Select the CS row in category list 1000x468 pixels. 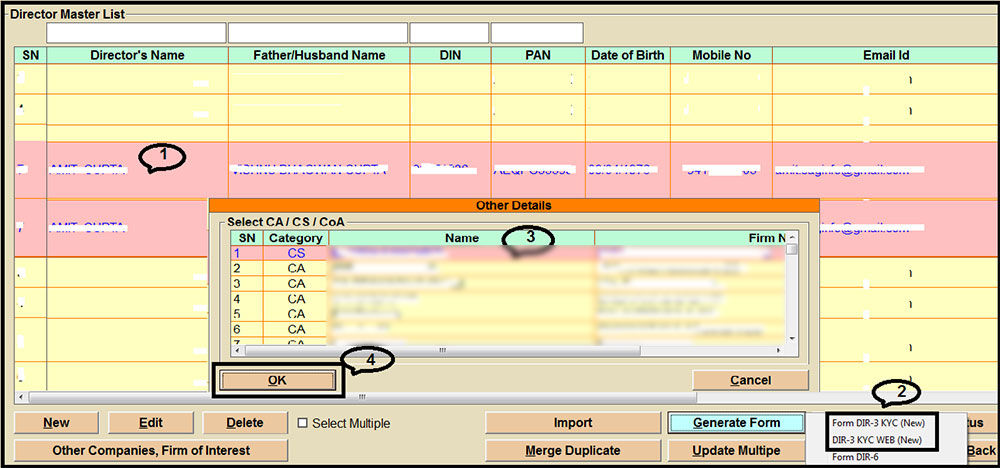point(296,253)
